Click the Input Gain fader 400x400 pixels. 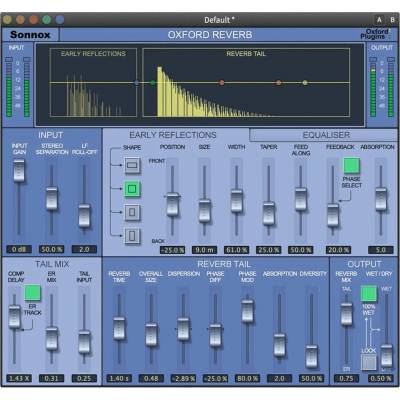point(19,171)
